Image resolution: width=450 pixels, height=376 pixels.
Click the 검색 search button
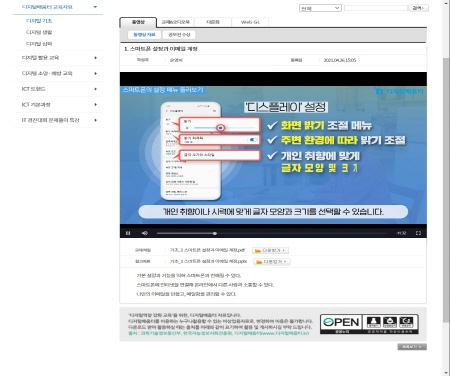419,8
